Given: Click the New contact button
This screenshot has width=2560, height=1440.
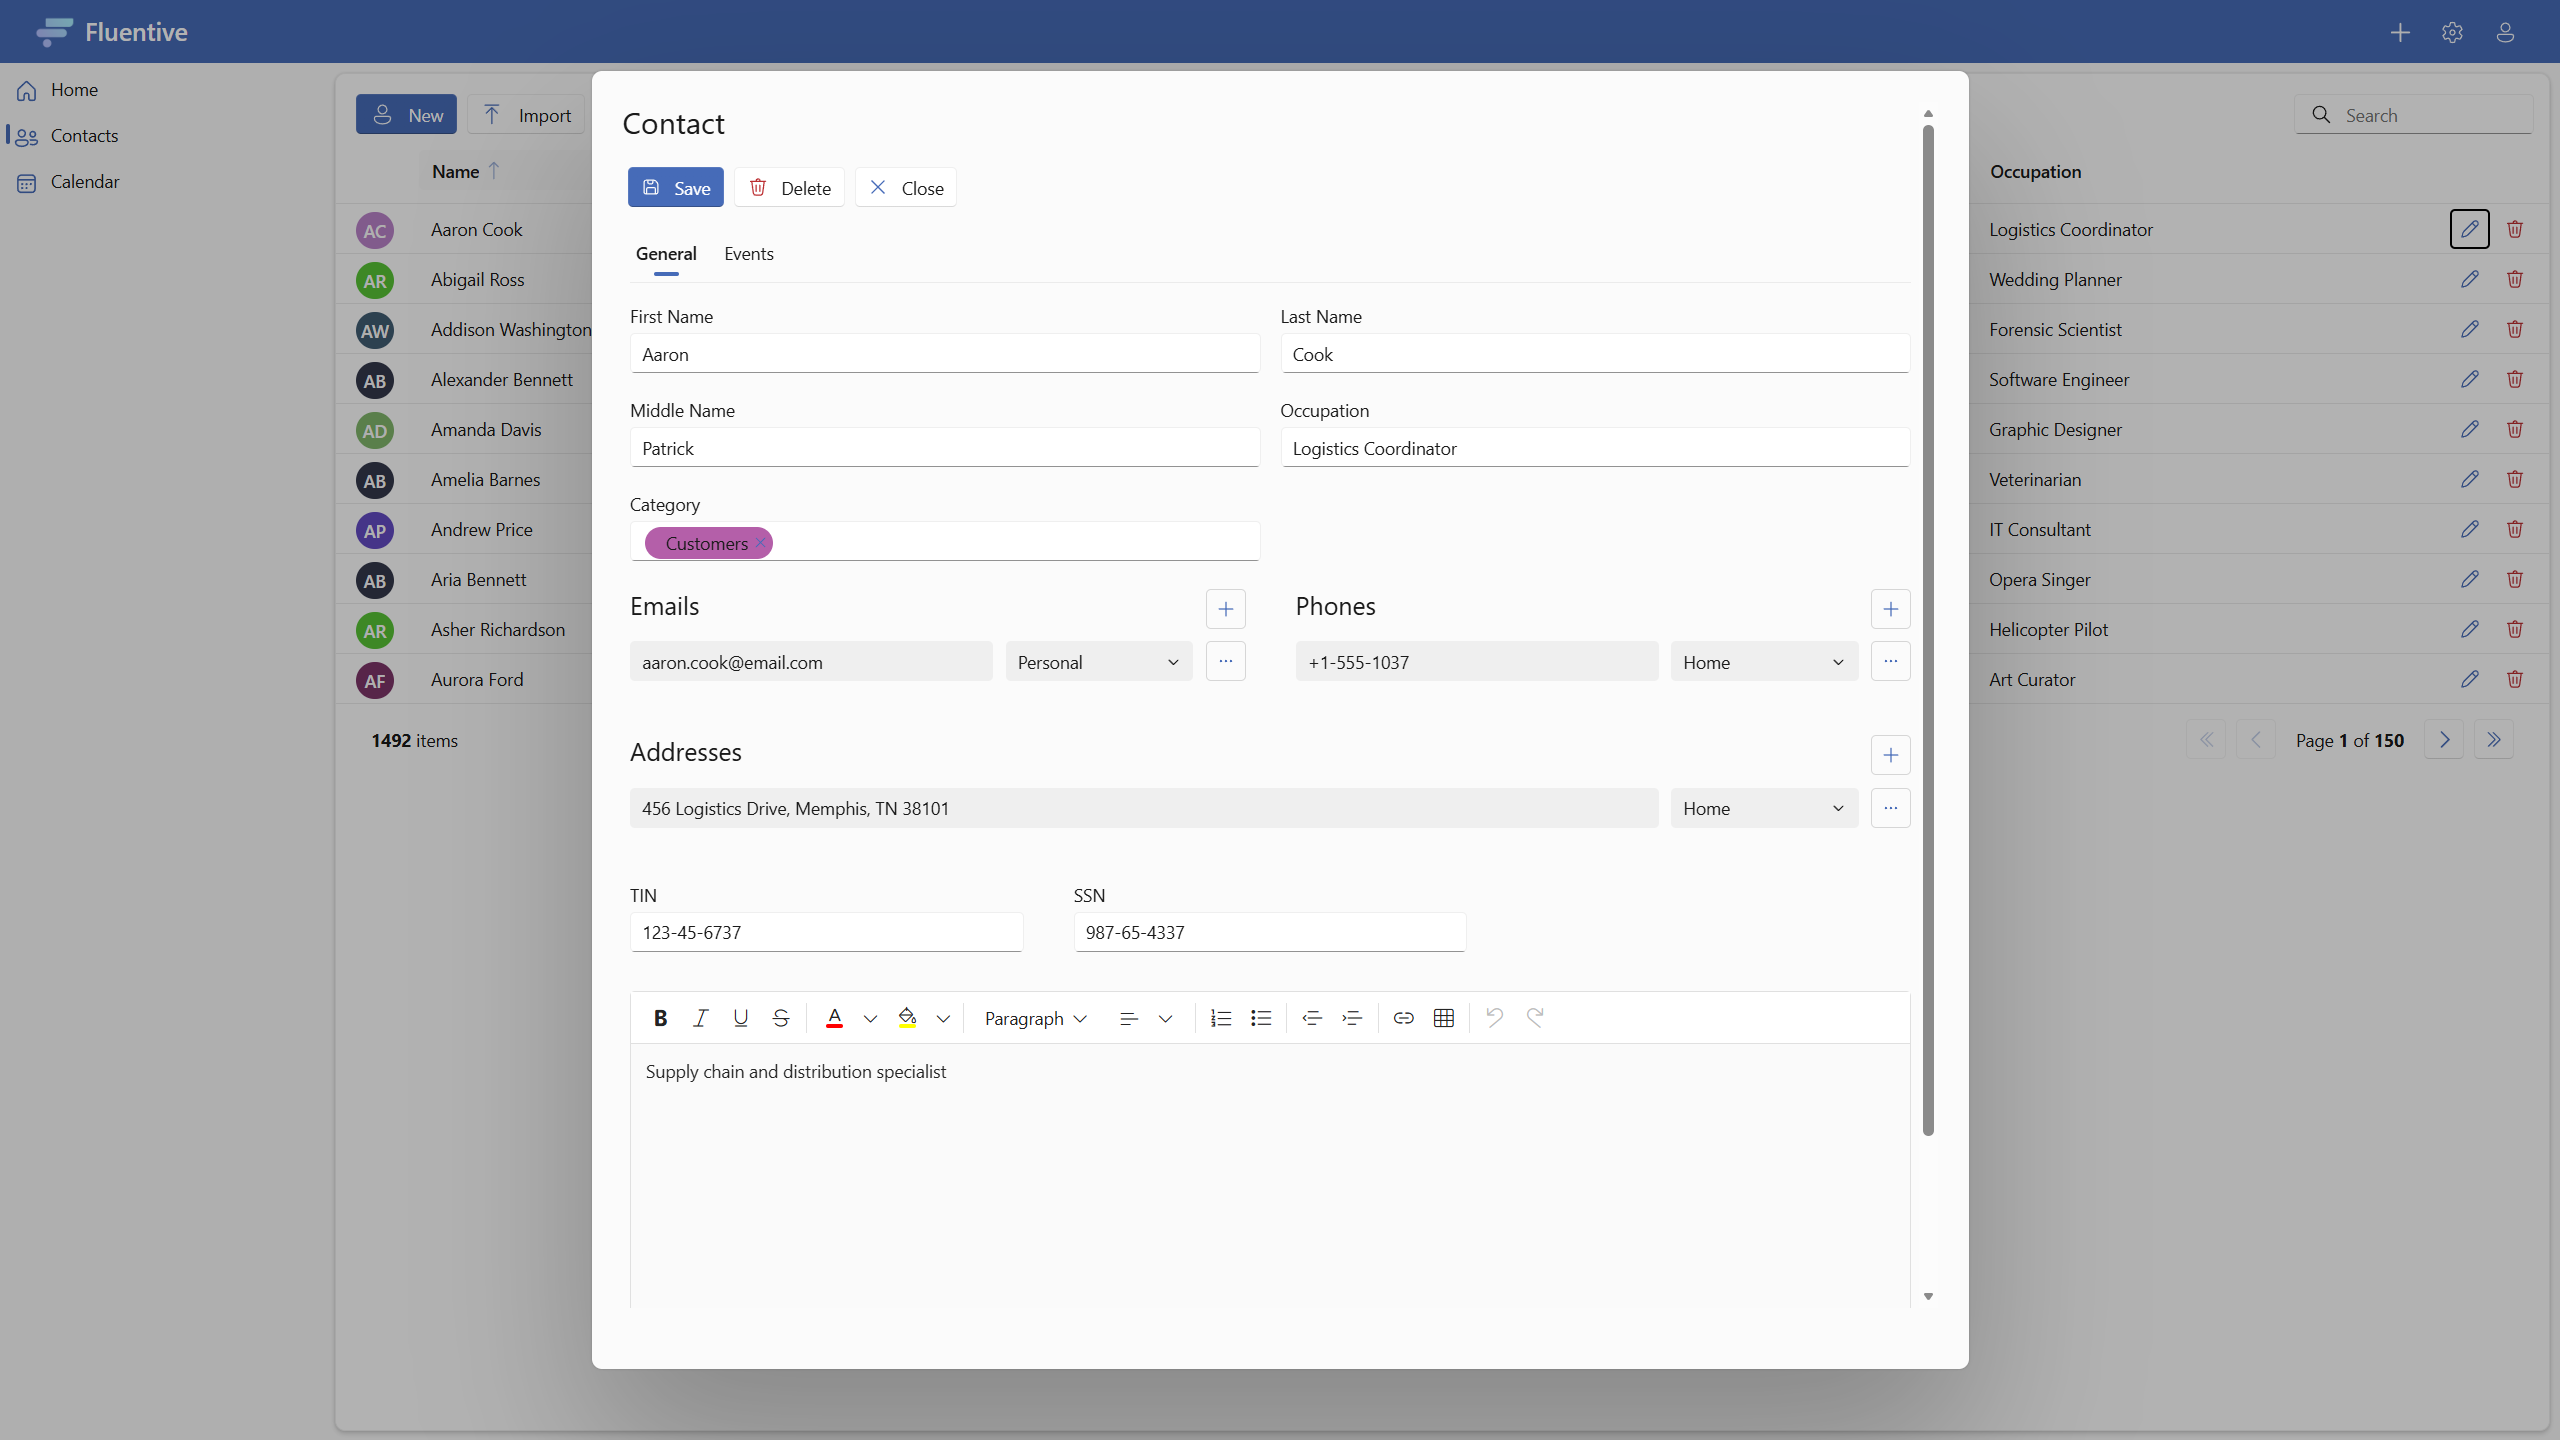Looking at the screenshot, I should pos(406,115).
